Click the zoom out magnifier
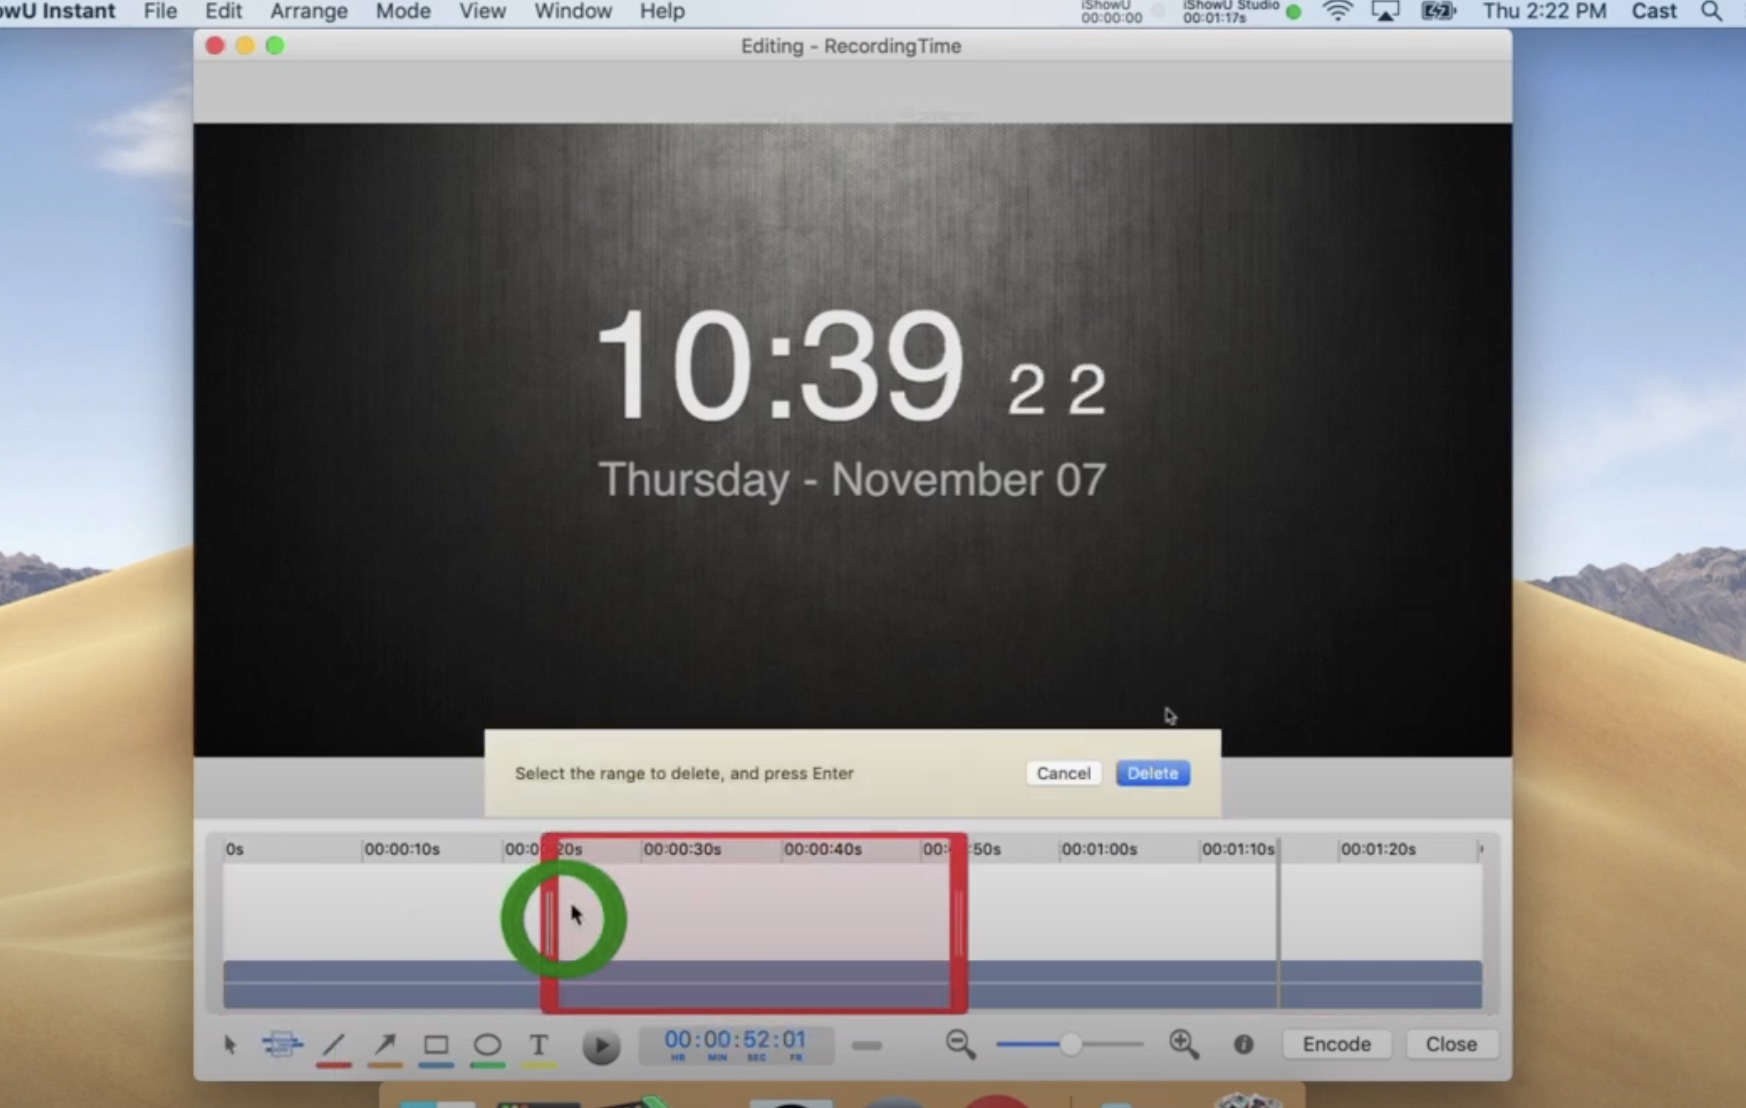 tap(960, 1045)
